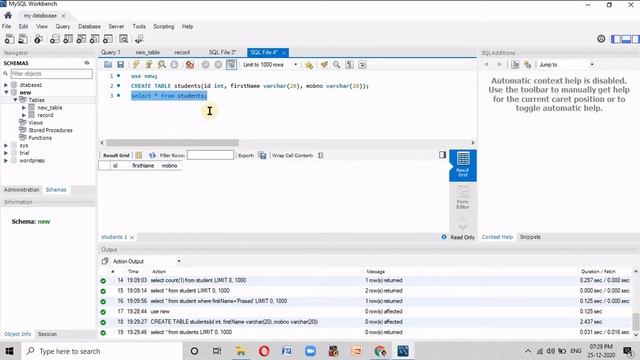
Task: Toggle the bottom output panel visibility
Action: pyautogui.click(x=626, y=39)
